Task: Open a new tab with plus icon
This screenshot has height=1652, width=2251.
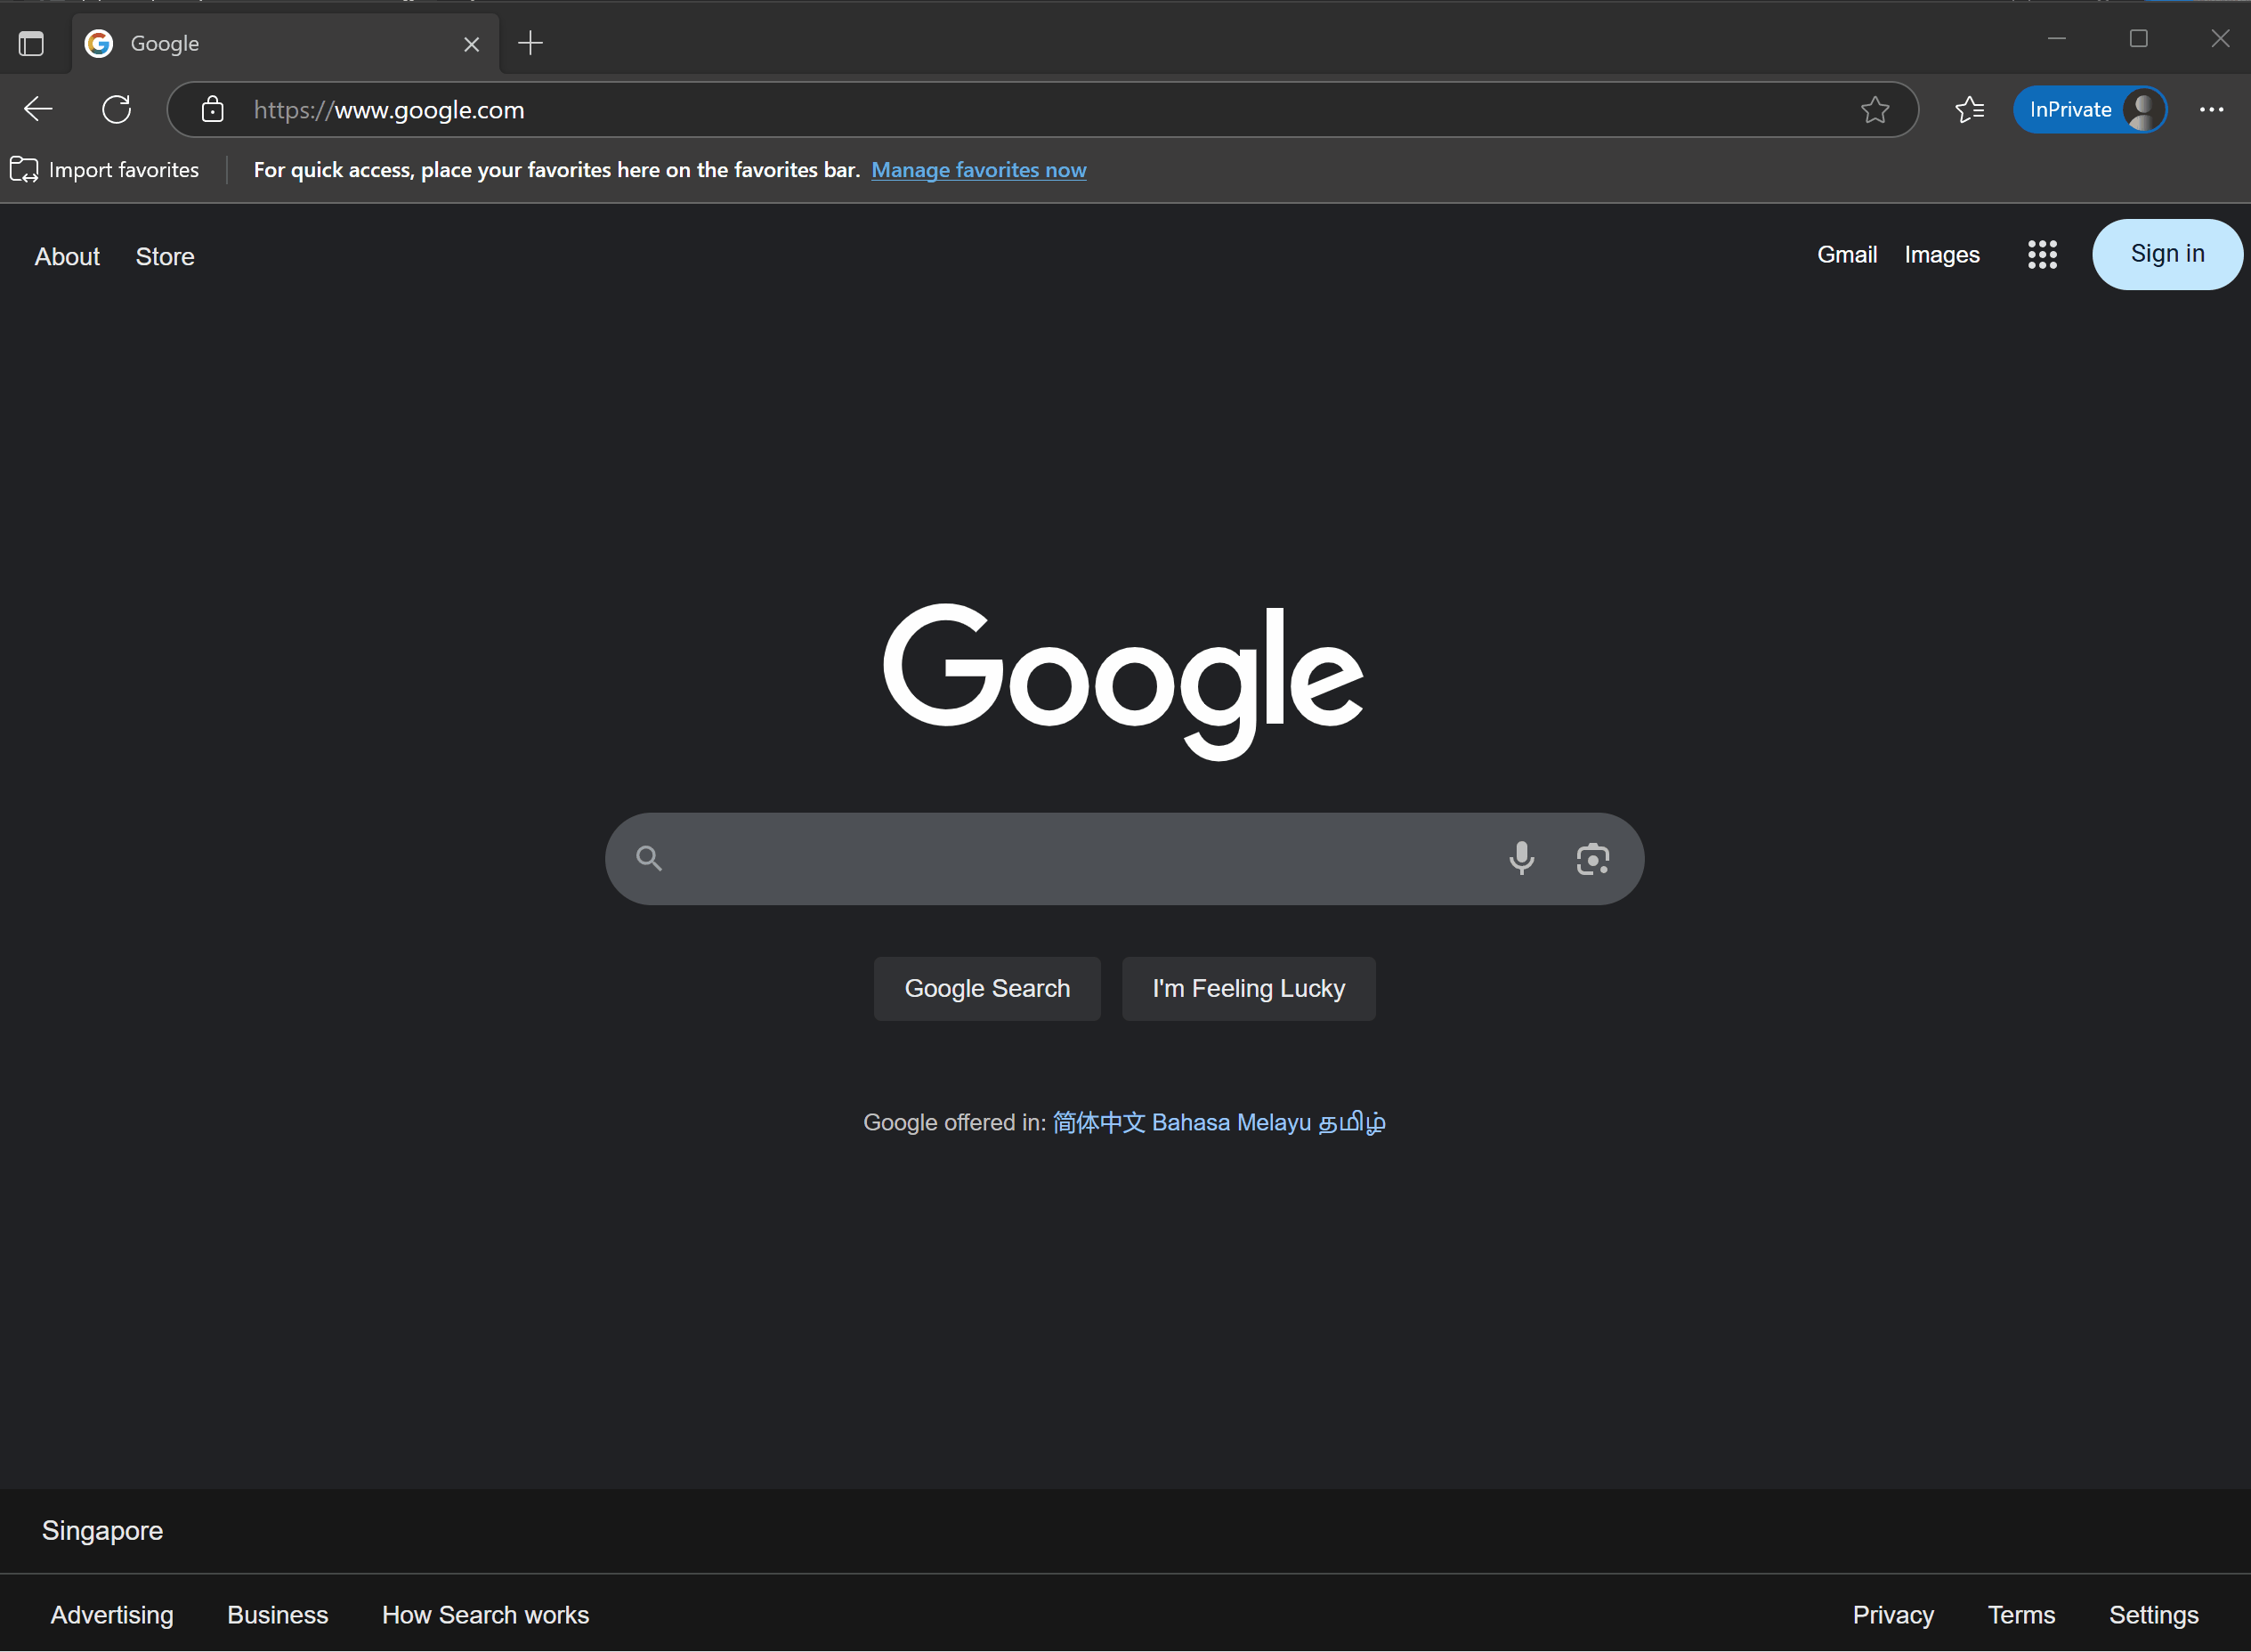Action: click(530, 43)
